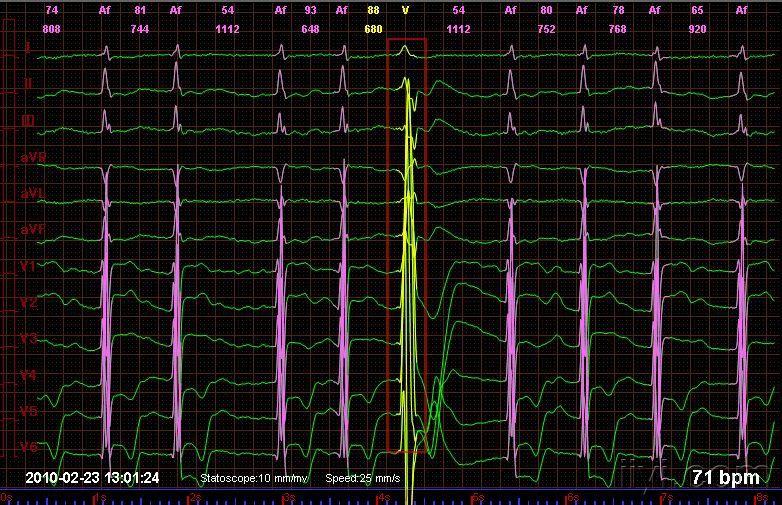
Task: Click the 1s marker on timeline
Action: click(x=98, y=497)
